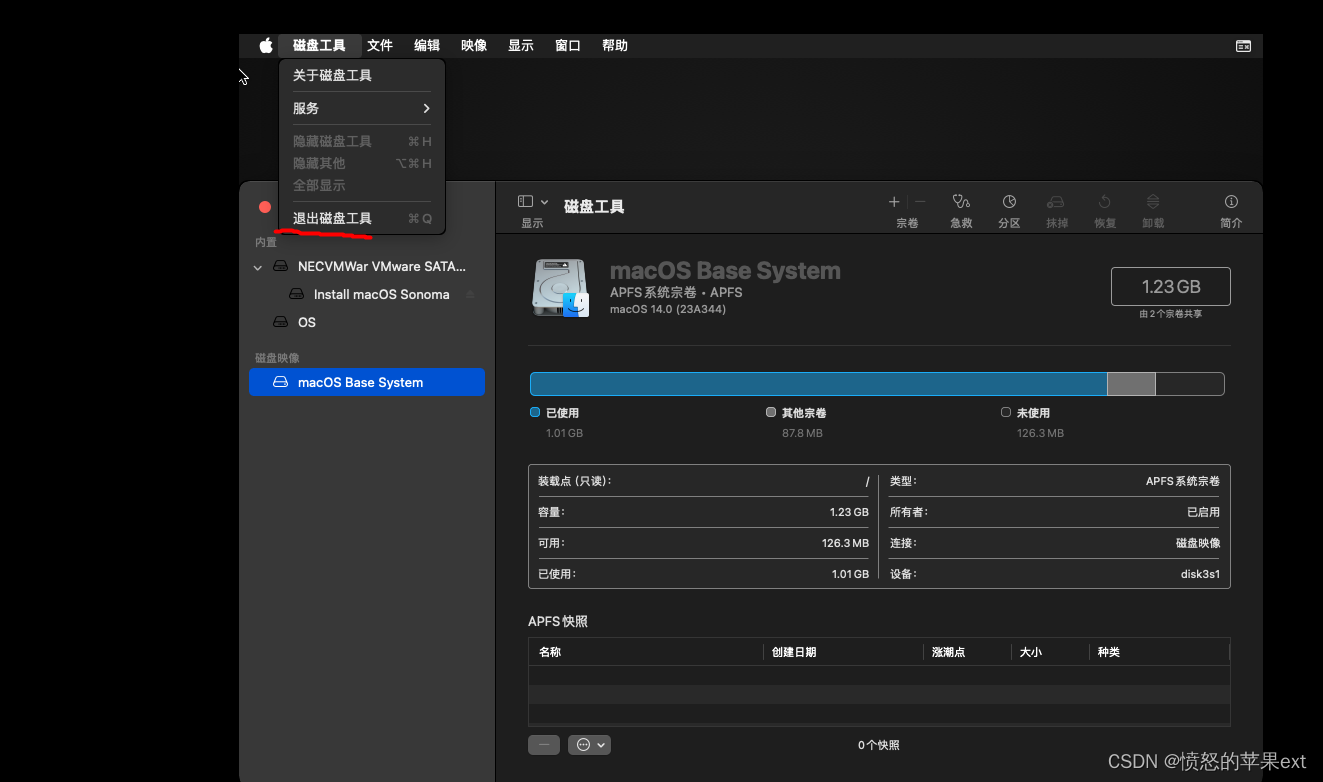Click the 未使用 legend swatch

(1006, 412)
